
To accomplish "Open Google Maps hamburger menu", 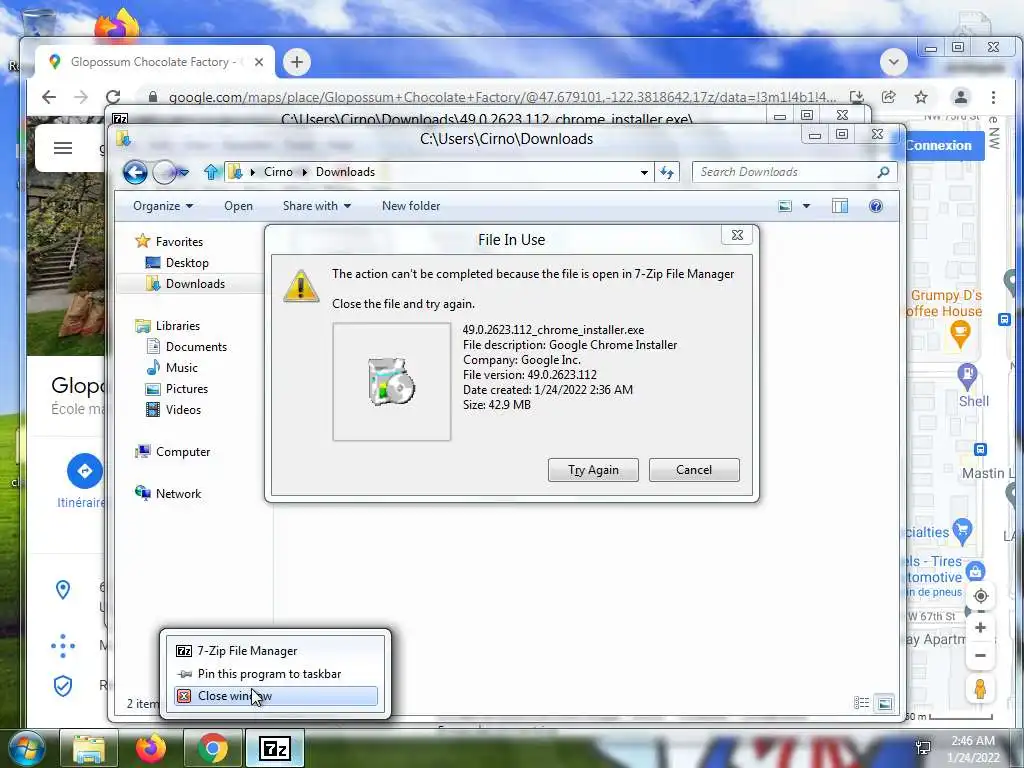I will tap(63, 148).
